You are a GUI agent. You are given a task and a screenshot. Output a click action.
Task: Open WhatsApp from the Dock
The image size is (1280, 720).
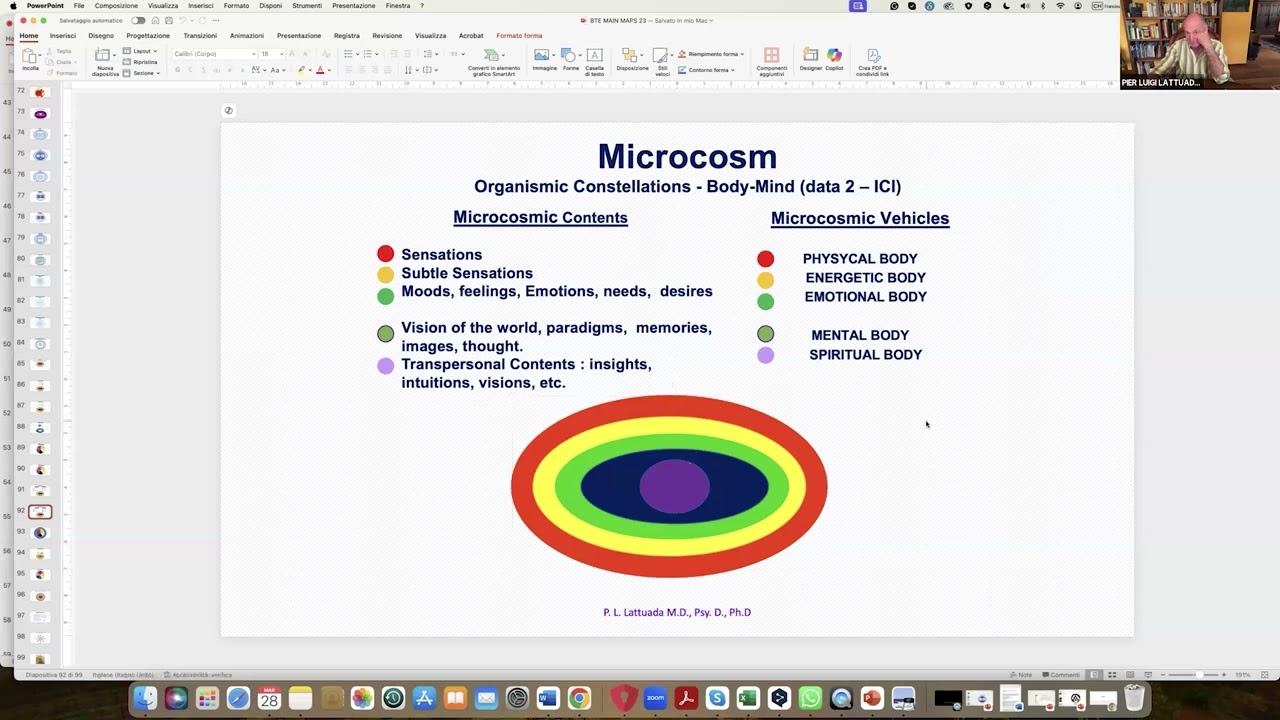810,698
